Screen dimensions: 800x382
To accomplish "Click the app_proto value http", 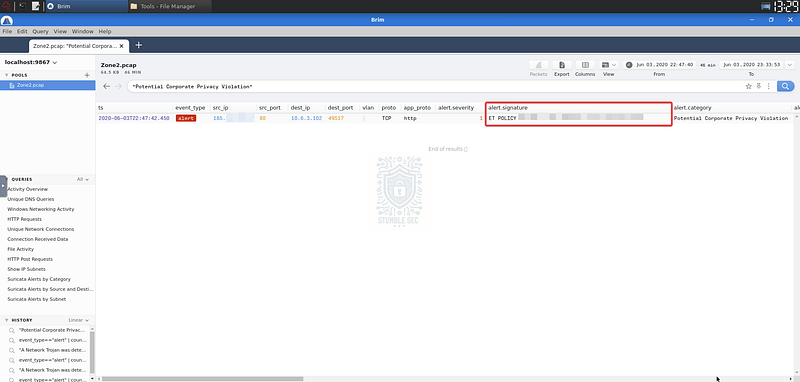I will 410,118.
